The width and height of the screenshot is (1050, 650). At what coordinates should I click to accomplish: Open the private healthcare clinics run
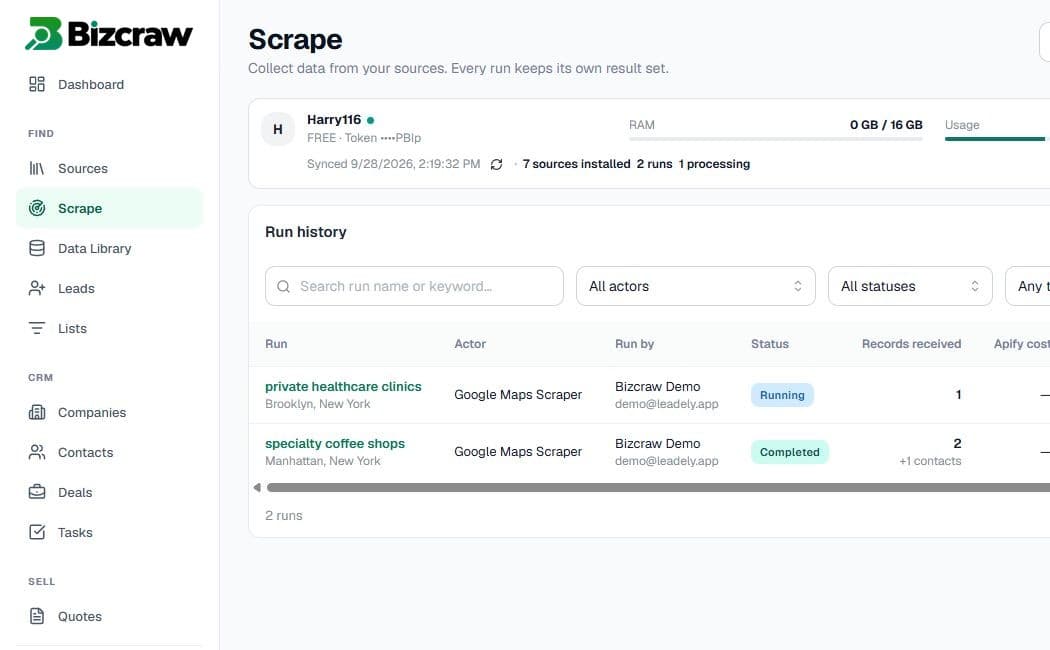tap(343, 386)
